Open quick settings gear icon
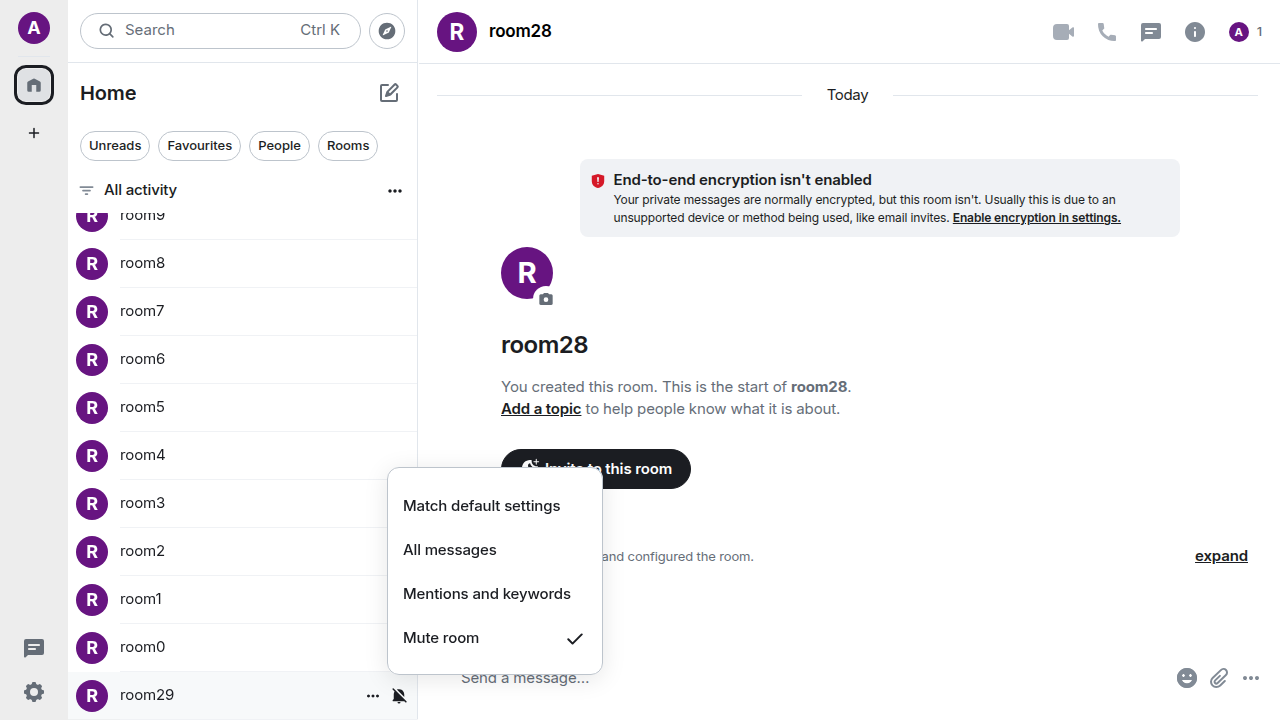1280x720 pixels. 34,692
